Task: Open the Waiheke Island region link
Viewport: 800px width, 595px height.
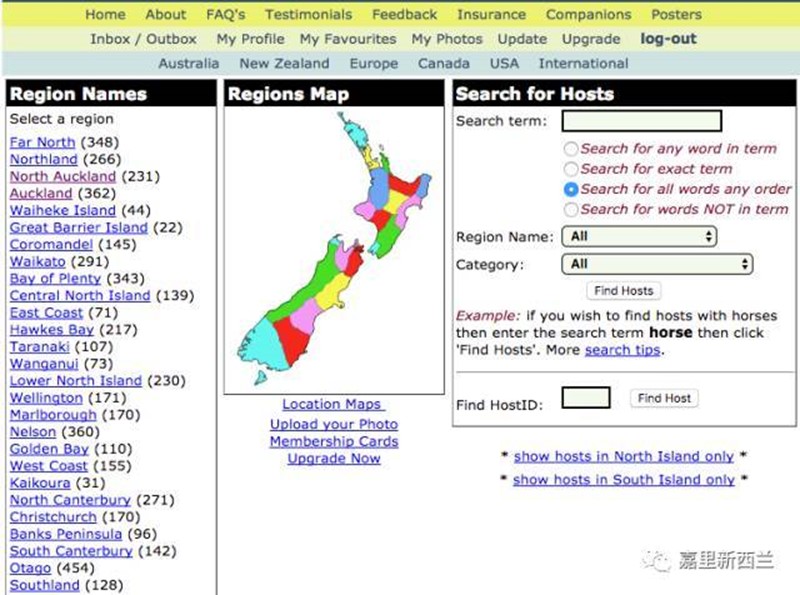Action: pos(63,210)
